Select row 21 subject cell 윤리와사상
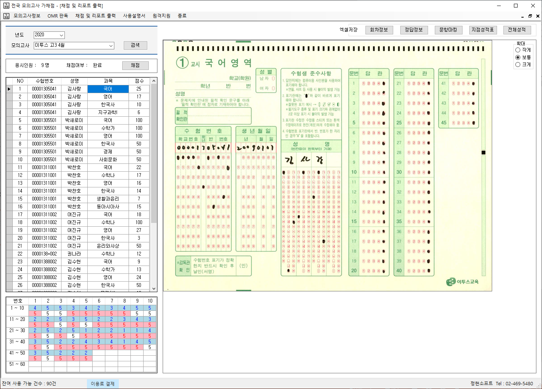542x389 pixels. click(x=108, y=246)
